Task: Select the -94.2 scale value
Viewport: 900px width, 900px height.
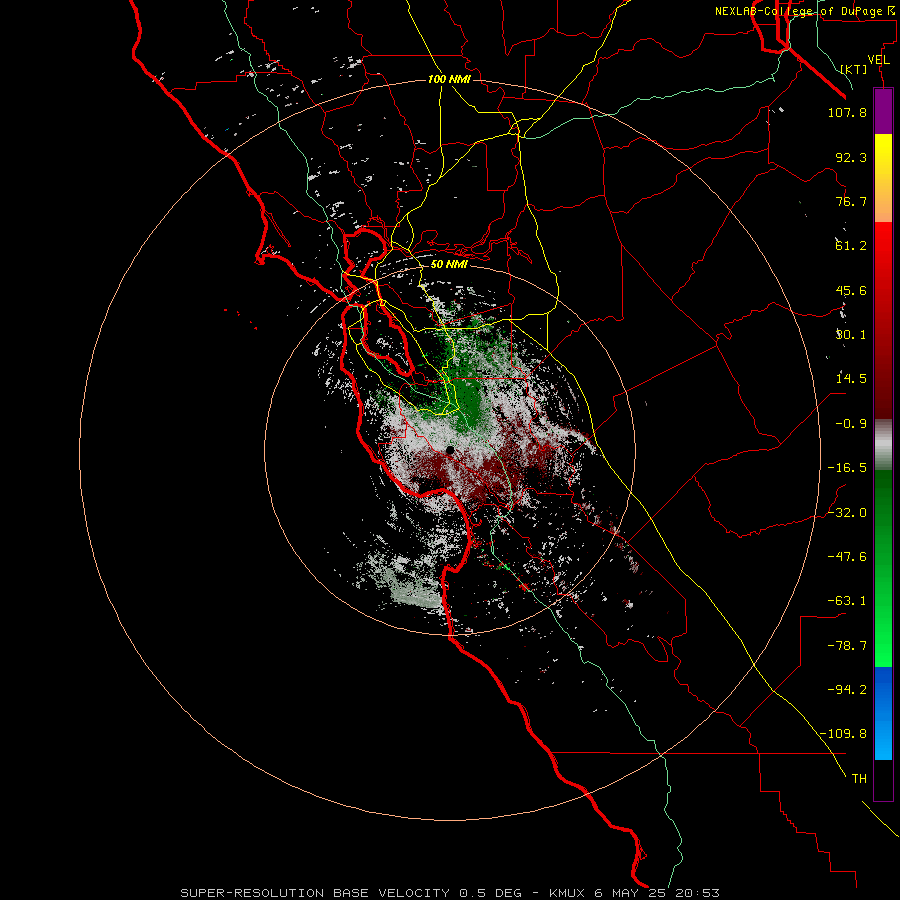Action: pyautogui.click(x=847, y=690)
